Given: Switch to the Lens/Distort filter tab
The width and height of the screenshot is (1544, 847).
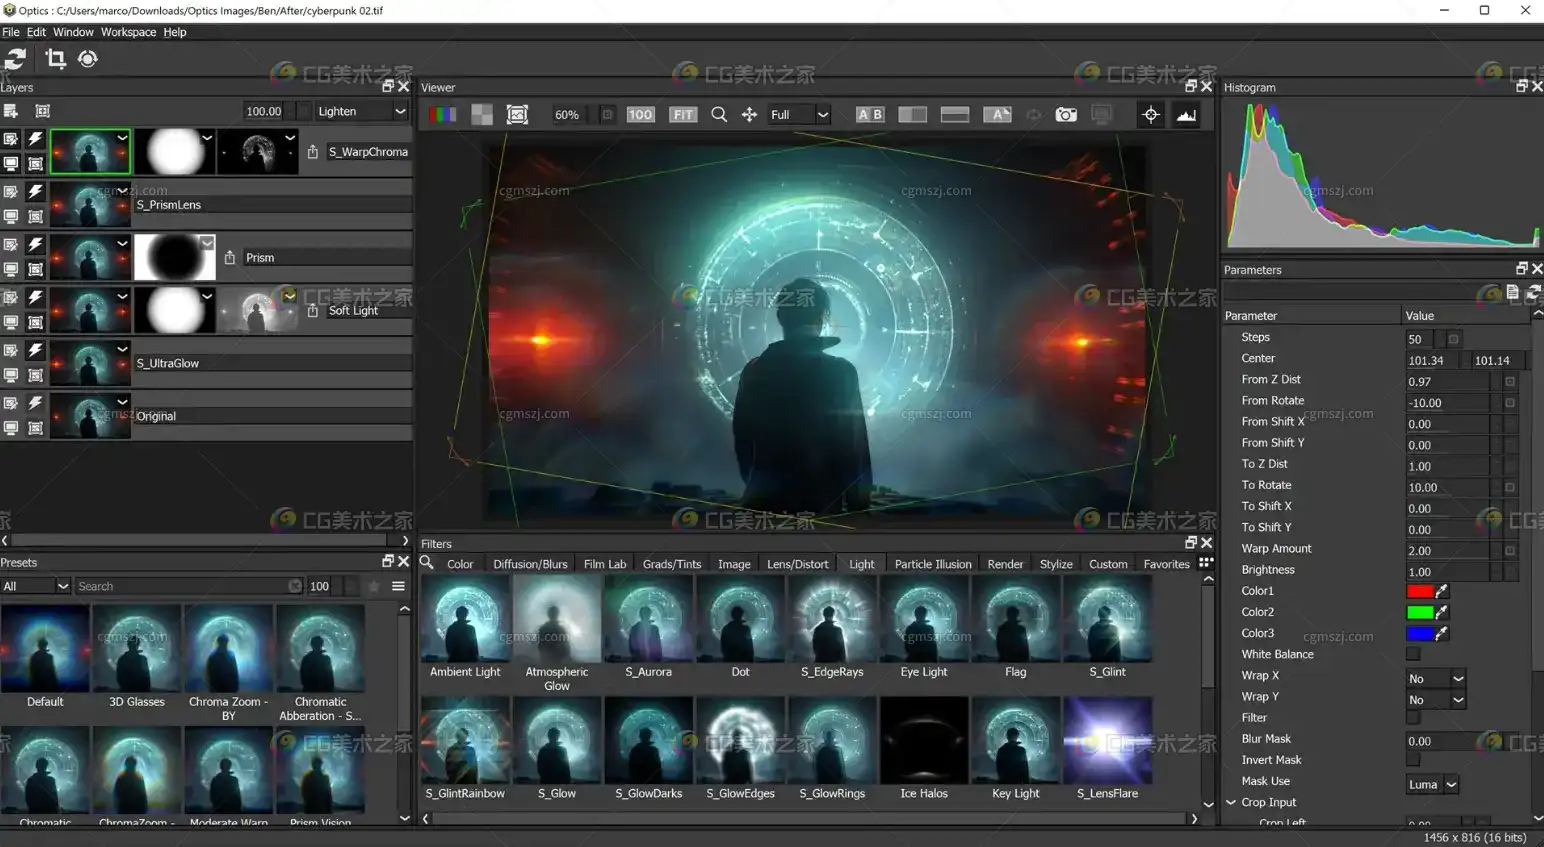Looking at the screenshot, I should [x=797, y=564].
